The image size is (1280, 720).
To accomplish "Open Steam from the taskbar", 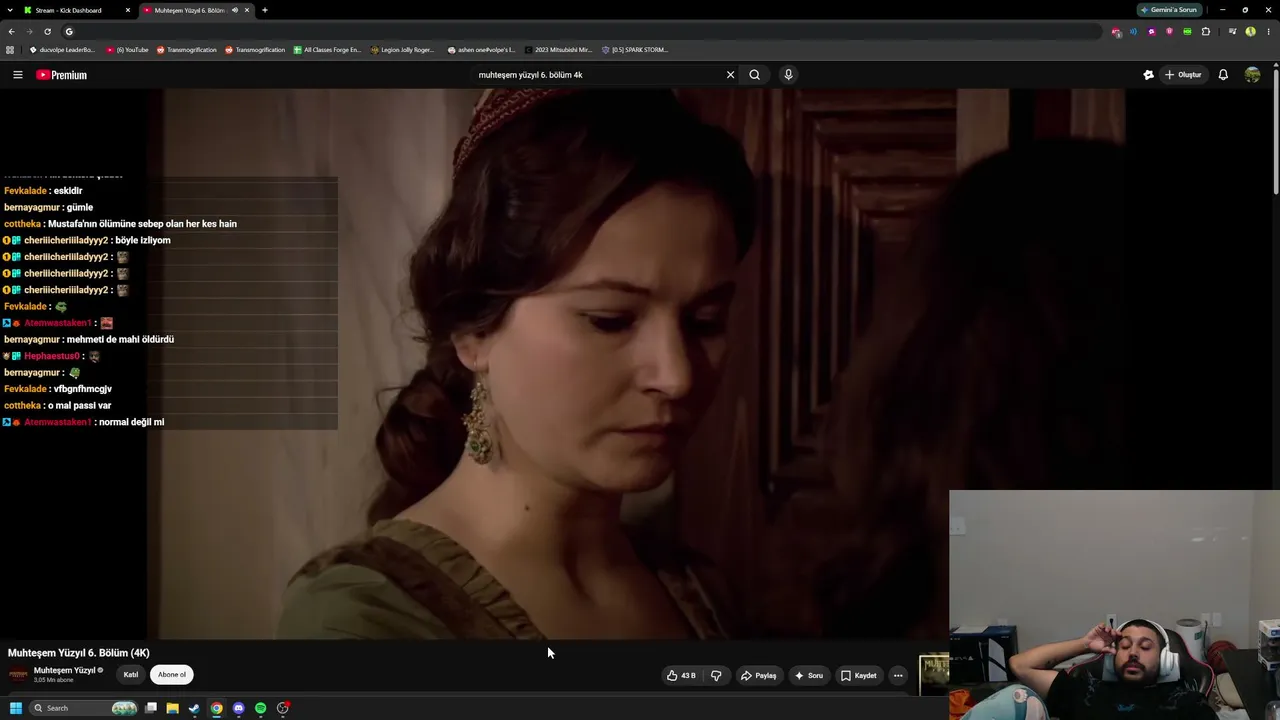I will tap(194, 708).
